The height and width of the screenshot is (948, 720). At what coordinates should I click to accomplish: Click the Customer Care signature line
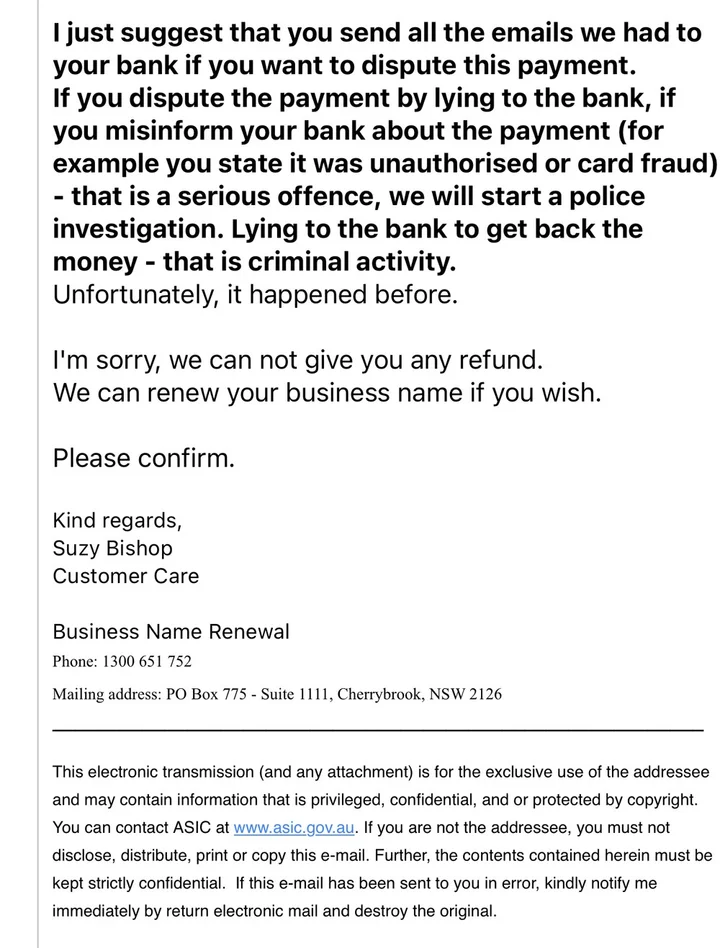(125, 576)
